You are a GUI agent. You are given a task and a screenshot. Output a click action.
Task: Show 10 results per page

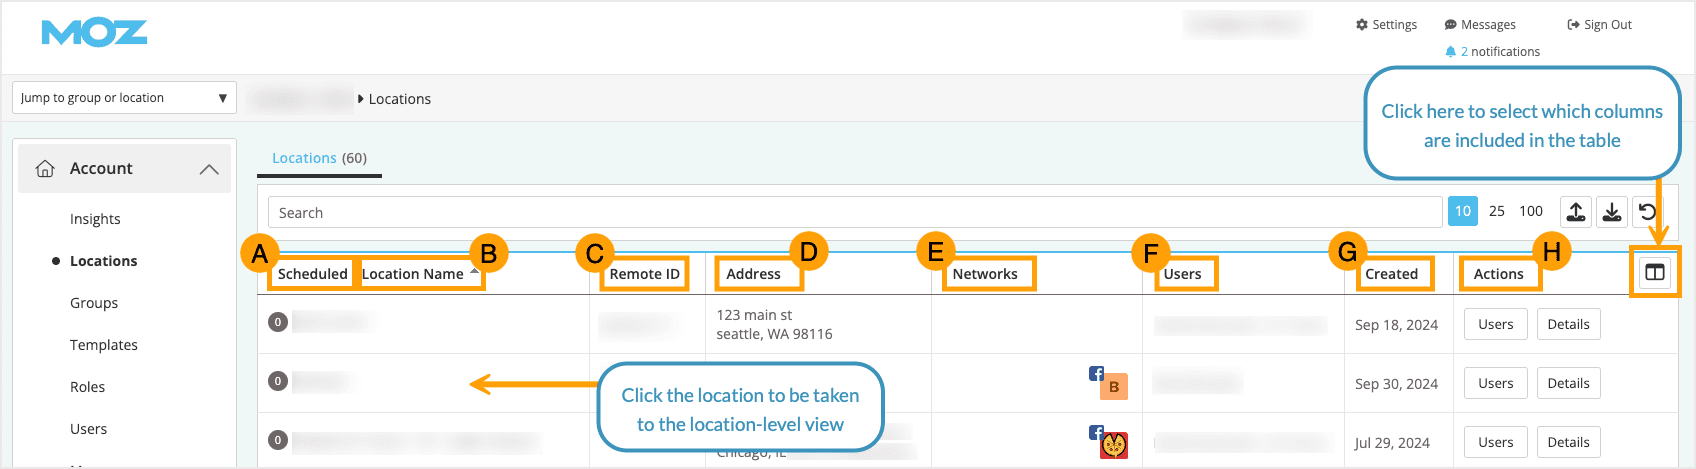1462,211
